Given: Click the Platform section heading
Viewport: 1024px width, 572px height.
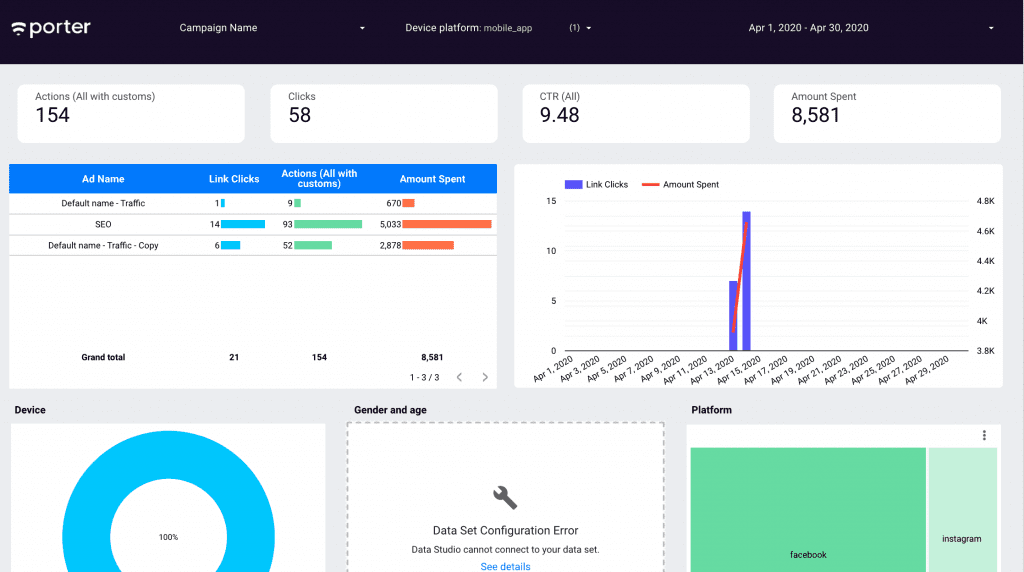Looking at the screenshot, I should [x=711, y=410].
